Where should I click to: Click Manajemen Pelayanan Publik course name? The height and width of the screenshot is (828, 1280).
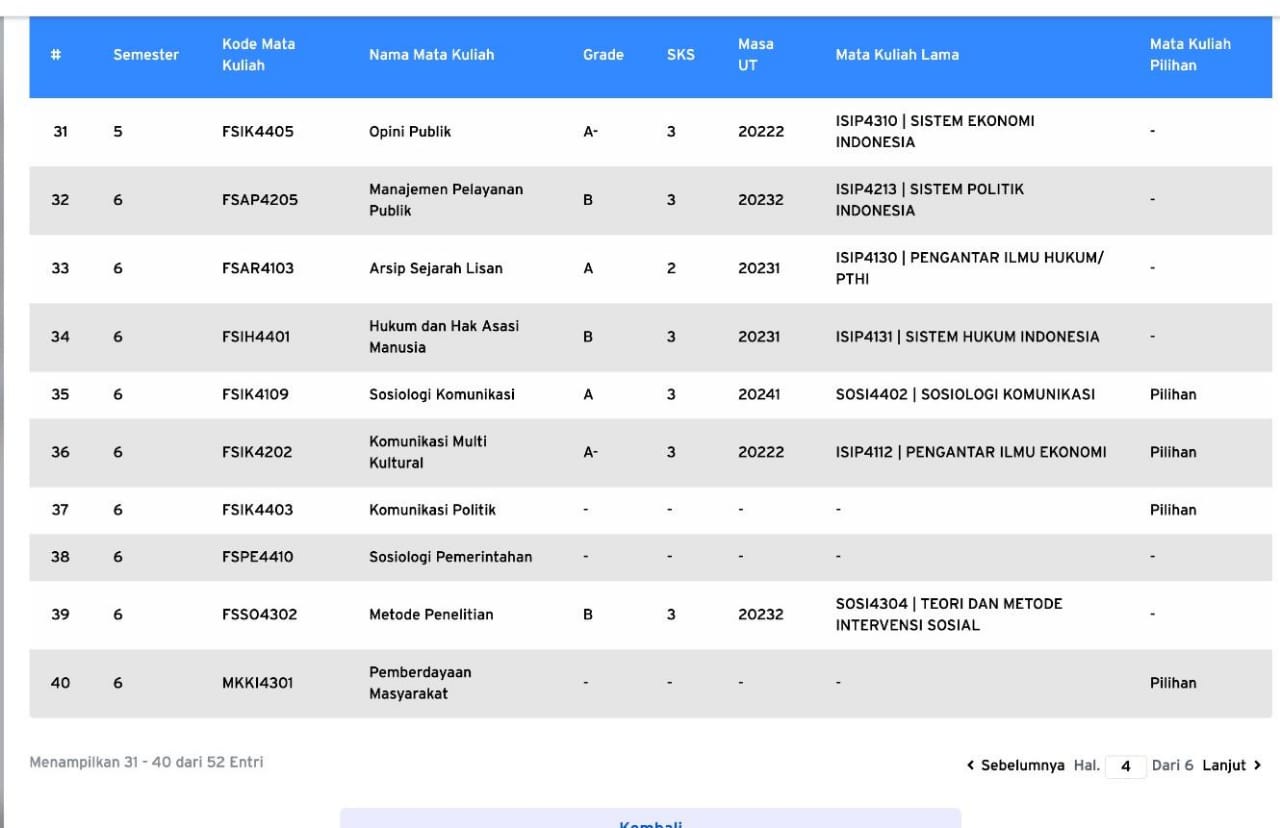[446, 200]
